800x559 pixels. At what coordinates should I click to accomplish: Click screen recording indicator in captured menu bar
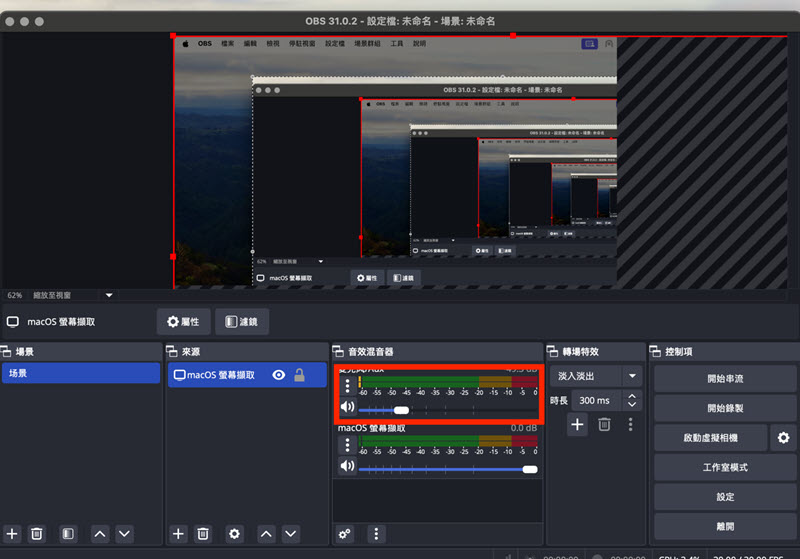click(x=589, y=44)
